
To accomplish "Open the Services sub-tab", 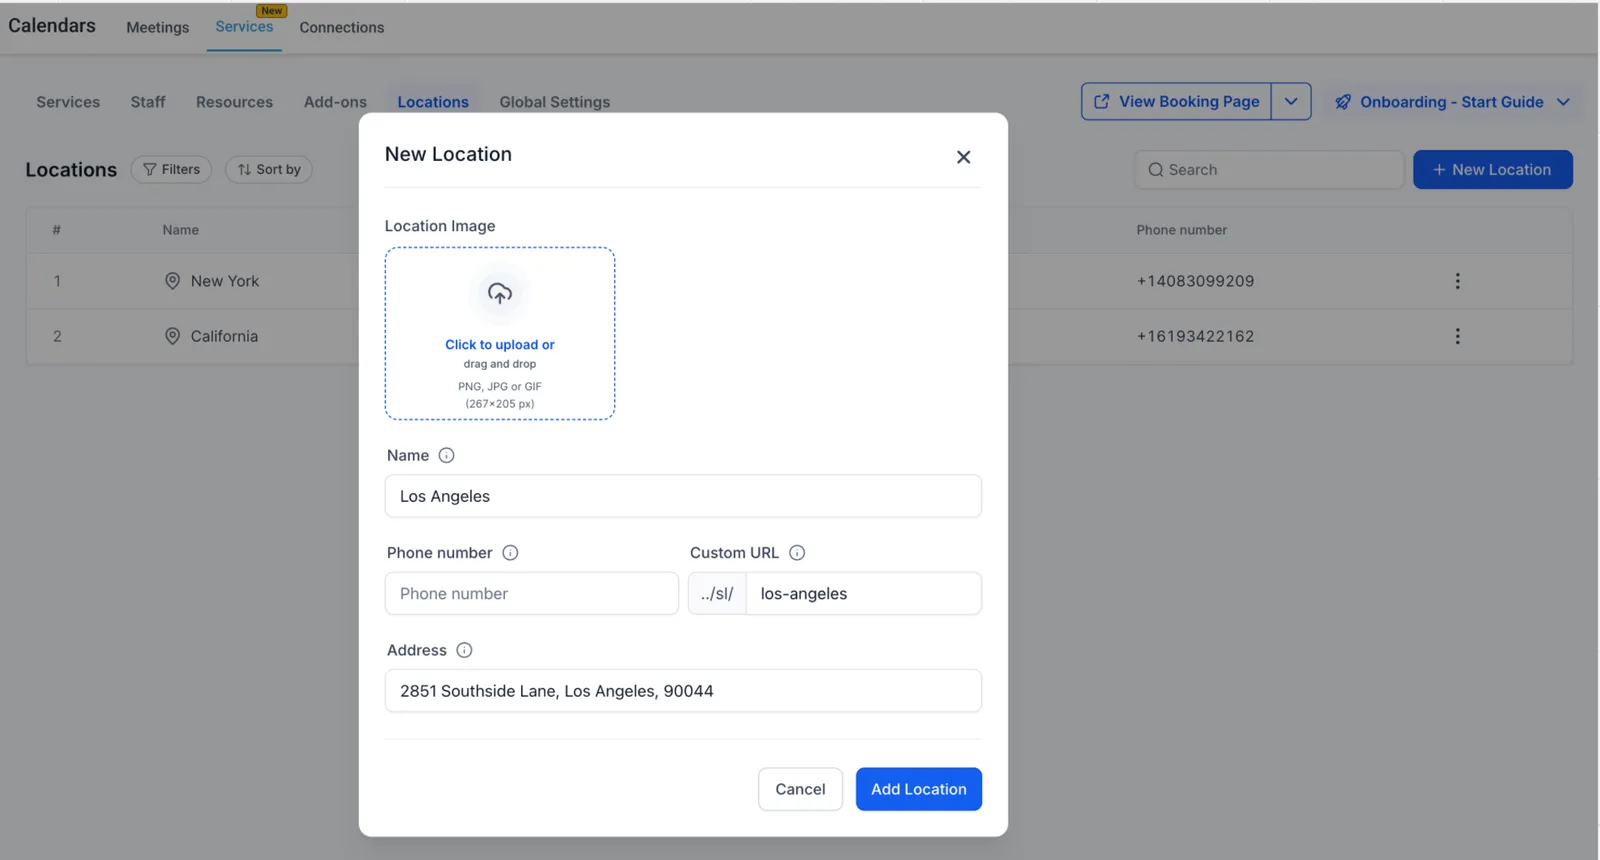I will coord(68,102).
